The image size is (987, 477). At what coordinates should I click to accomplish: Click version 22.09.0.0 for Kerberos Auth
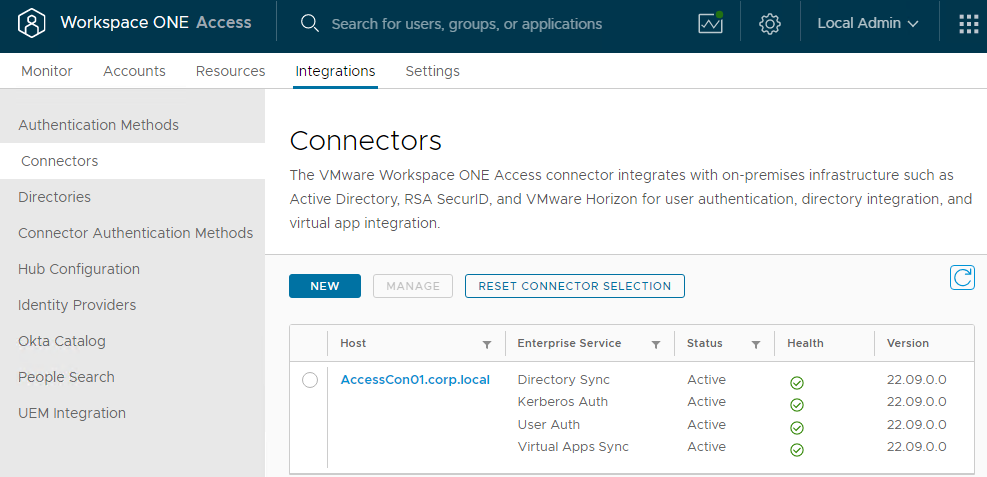916,401
